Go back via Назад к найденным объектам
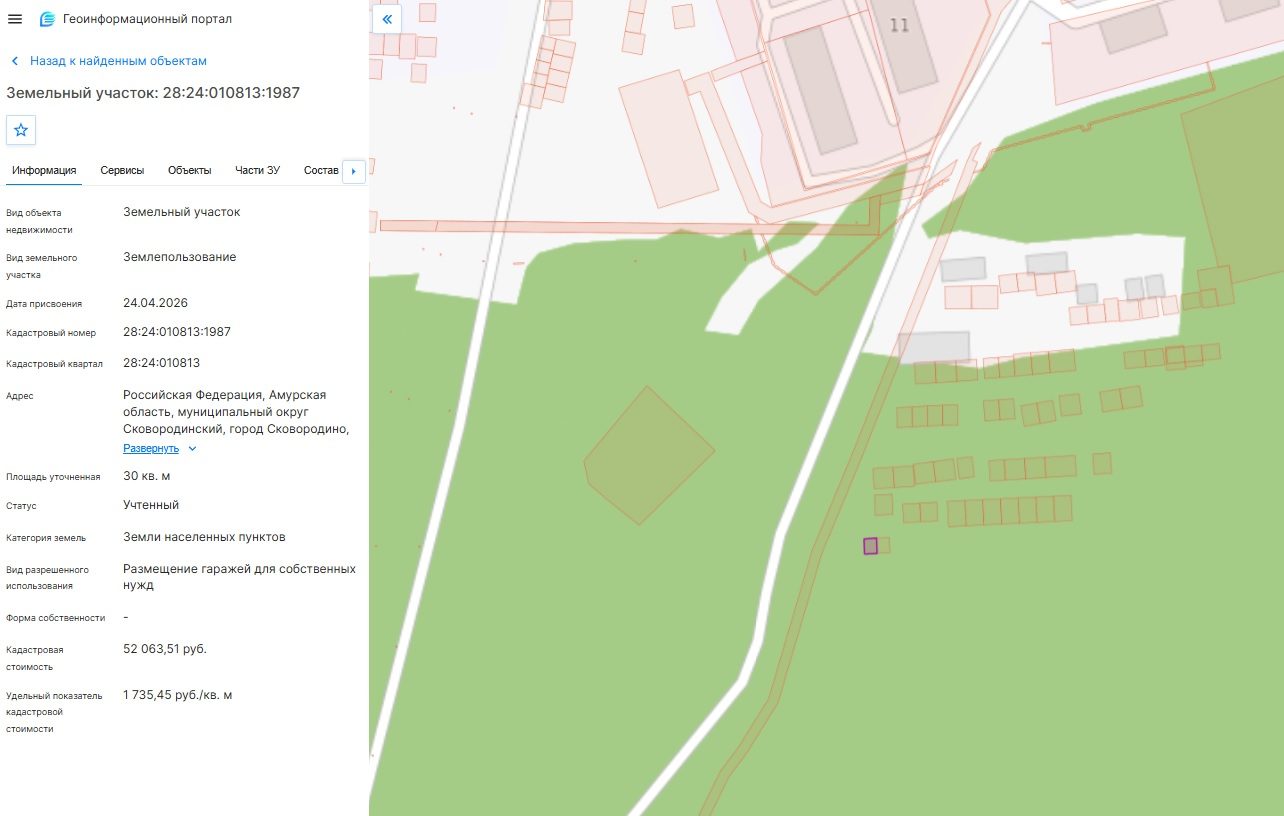The height and width of the screenshot is (816, 1284). pos(109,61)
